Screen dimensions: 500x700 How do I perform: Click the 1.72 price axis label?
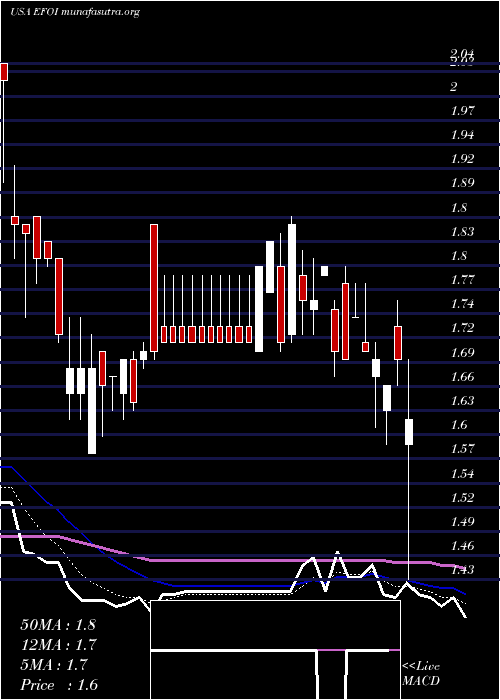(x=462, y=328)
